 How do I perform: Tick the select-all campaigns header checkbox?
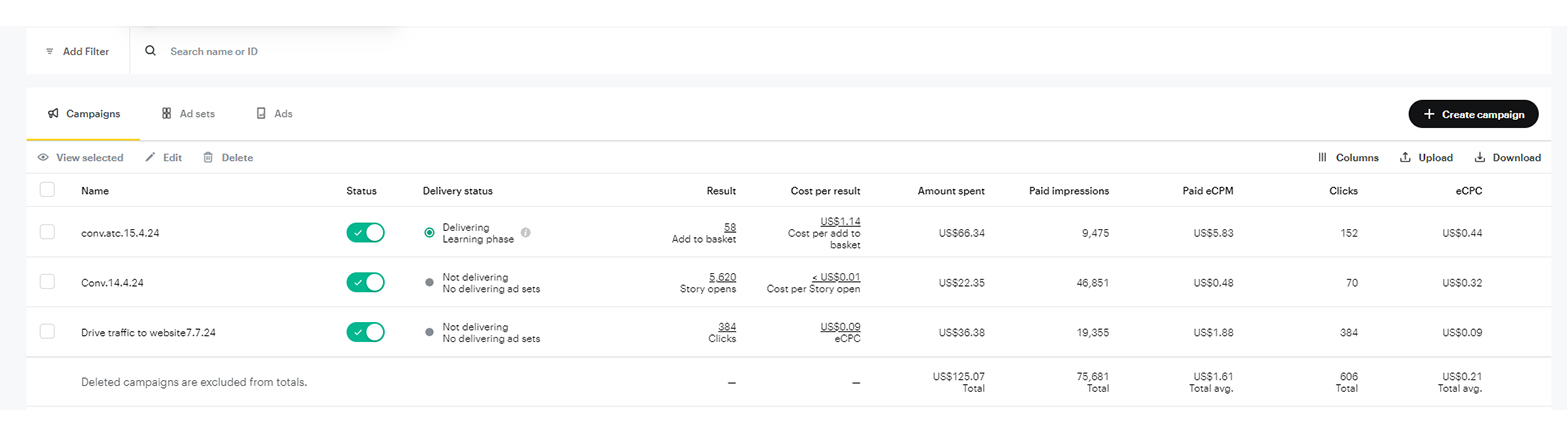point(47,190)
